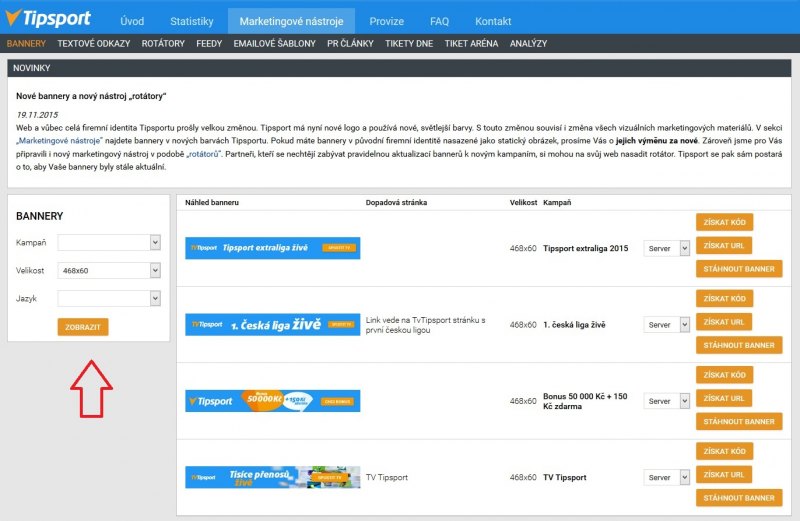Click the Bonus 50000 Kč banner preview
The width and height of the screenshot is (800, 521).
click(x=272, y=401)
